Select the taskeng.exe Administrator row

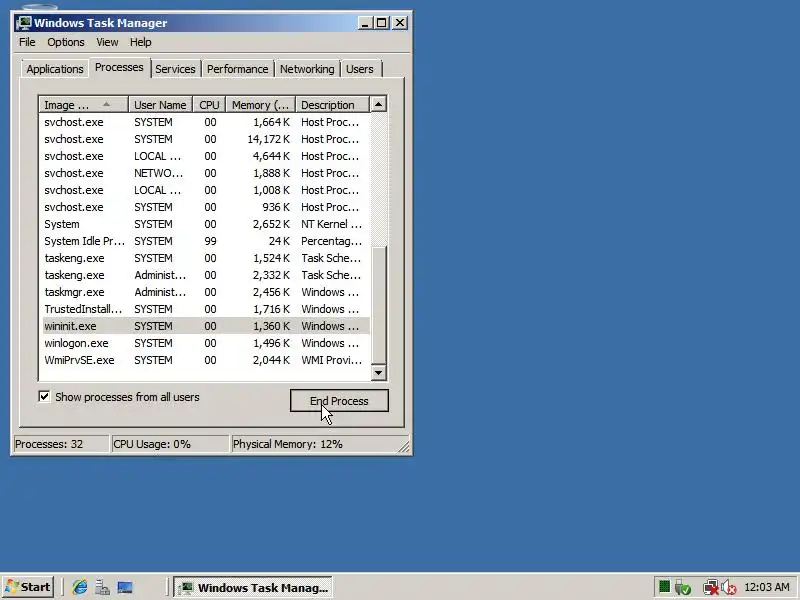[x=205, y=275]
